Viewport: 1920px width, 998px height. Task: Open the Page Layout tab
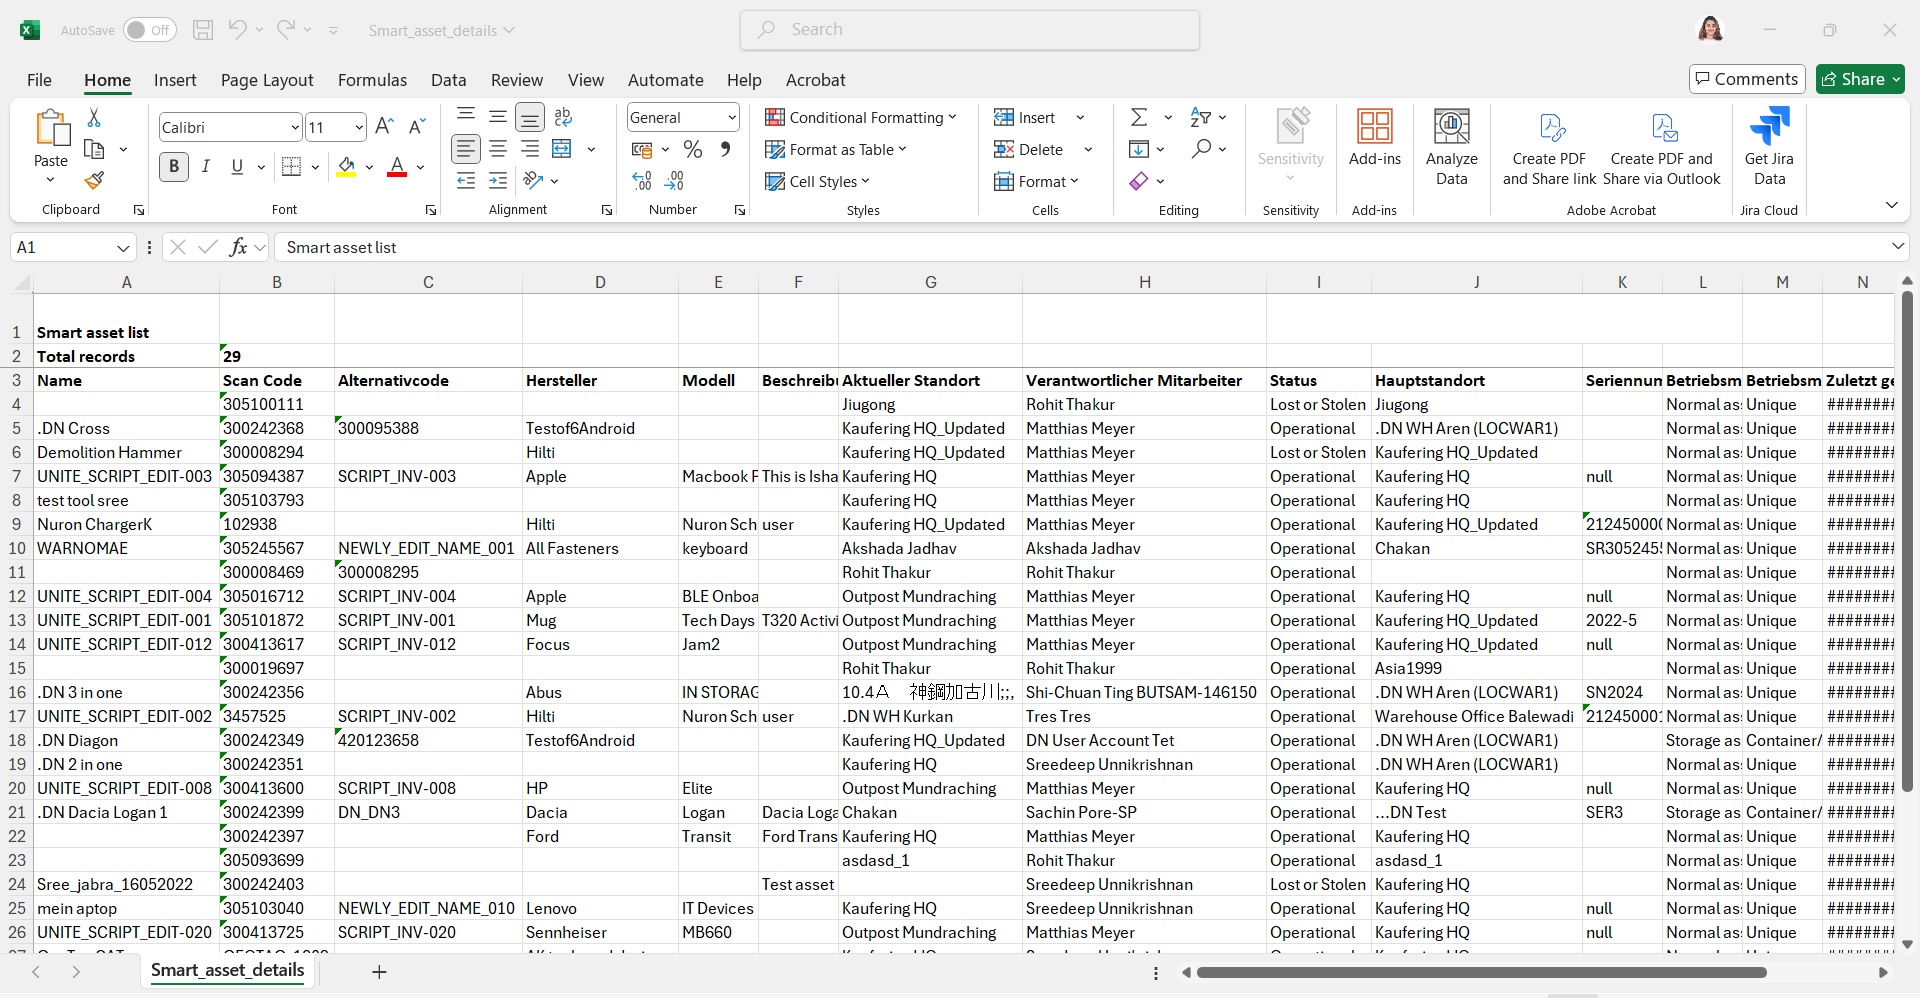pyautogui.click(x=267, y=80)
